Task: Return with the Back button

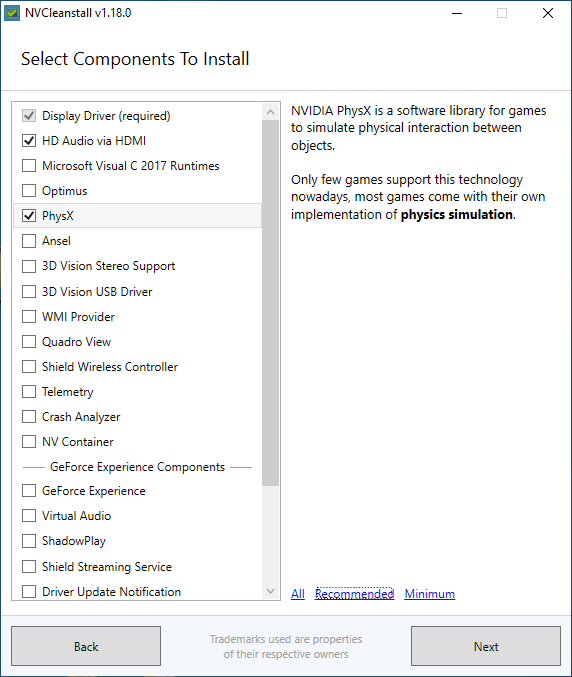Action: [86, 646]
